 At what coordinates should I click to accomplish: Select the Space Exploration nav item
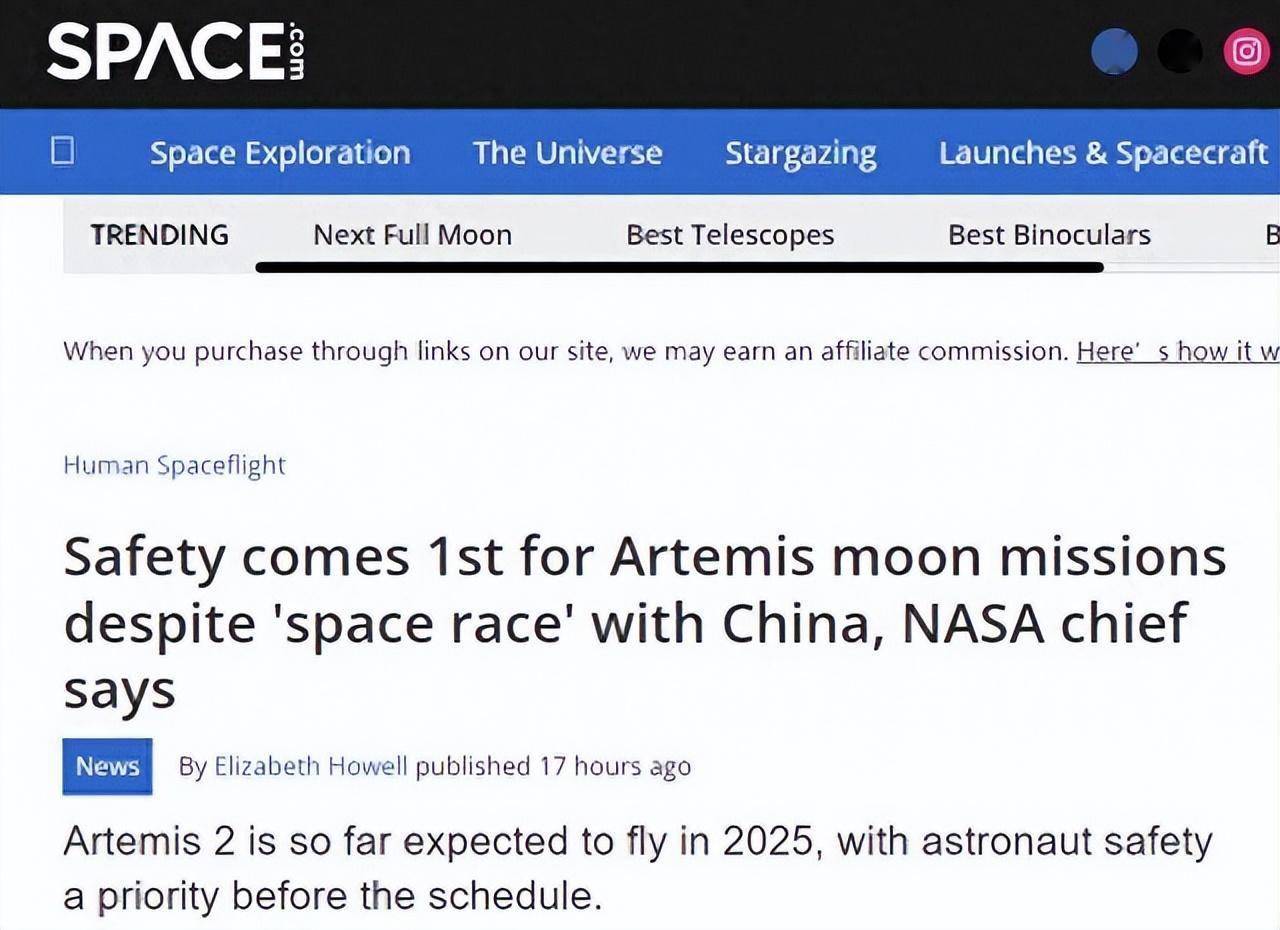[x=279, y=152]
